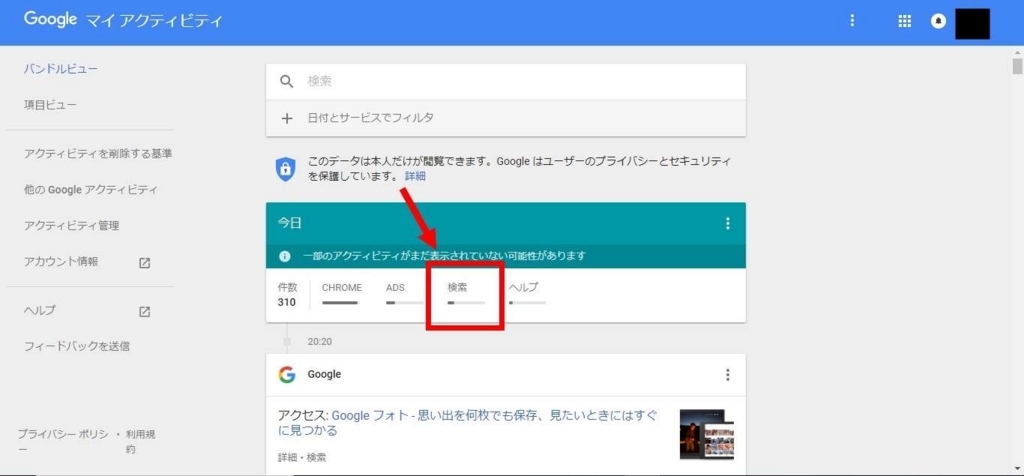
Task: Click フィードバックを送信
Action: tap(76, 346)
